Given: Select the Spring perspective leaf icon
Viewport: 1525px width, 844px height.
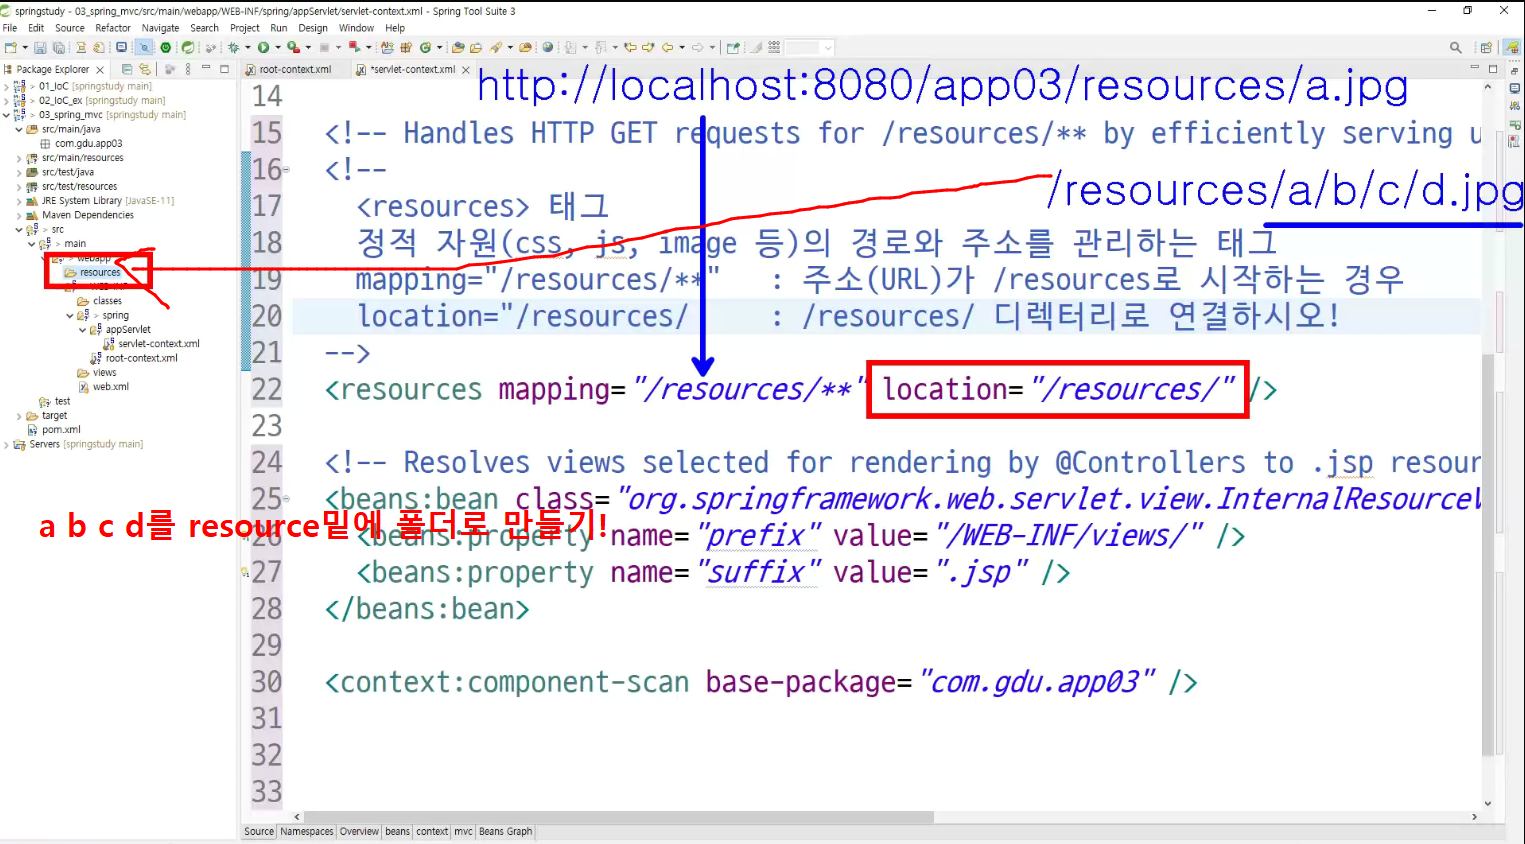Looking at the screenshot, I should click(1511, 47).
